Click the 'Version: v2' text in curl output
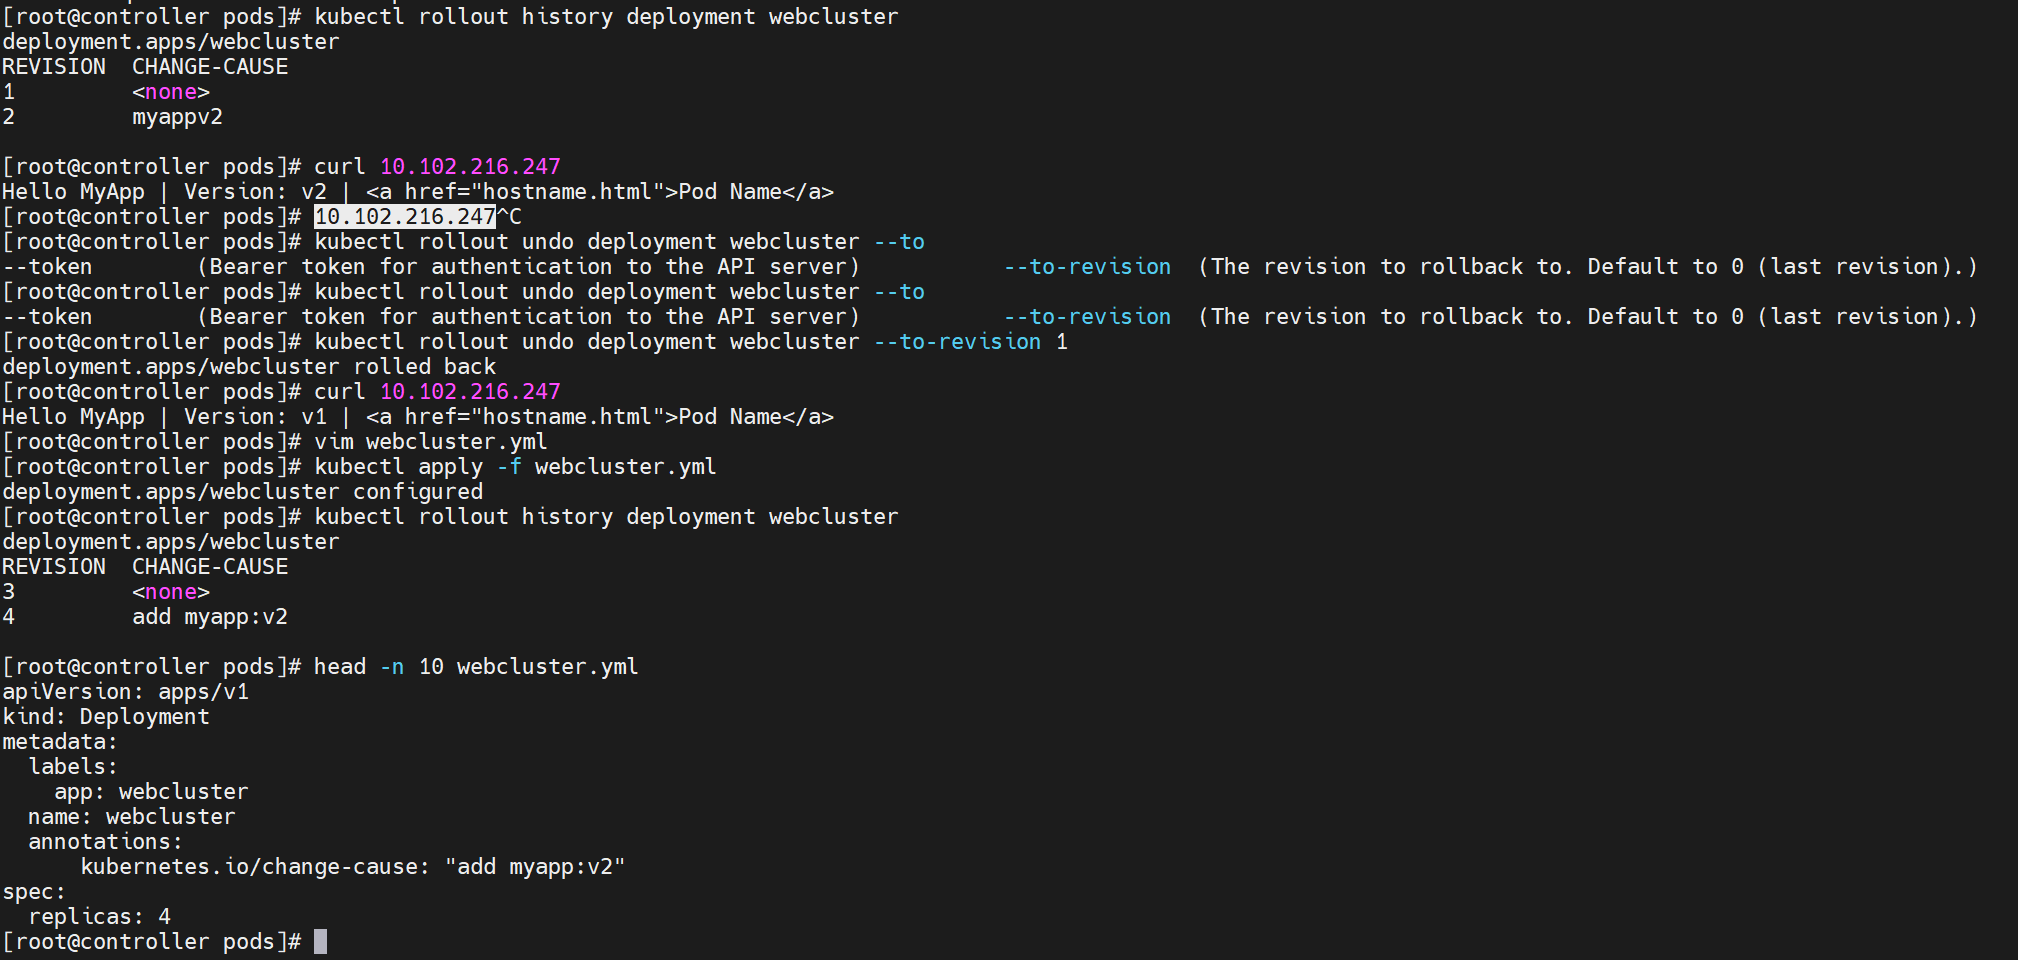 pyautogui.click(x=255, y=192)
